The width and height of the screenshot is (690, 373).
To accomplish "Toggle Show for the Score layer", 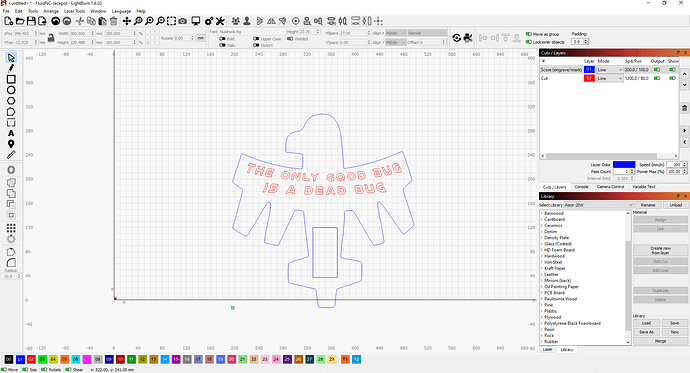I will (x=672, y=69).
